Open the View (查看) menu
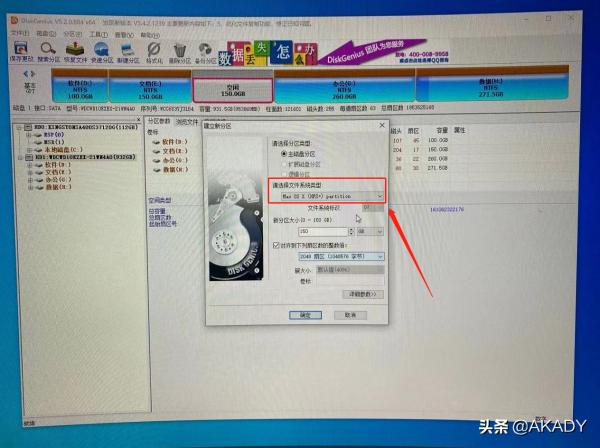This screenshot has width=600, height=448. pyautogui.click(x=124, y=35)
